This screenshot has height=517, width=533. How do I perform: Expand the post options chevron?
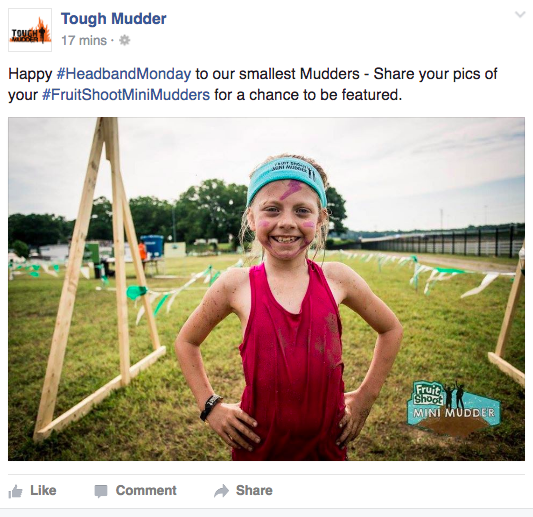[520, 15]
